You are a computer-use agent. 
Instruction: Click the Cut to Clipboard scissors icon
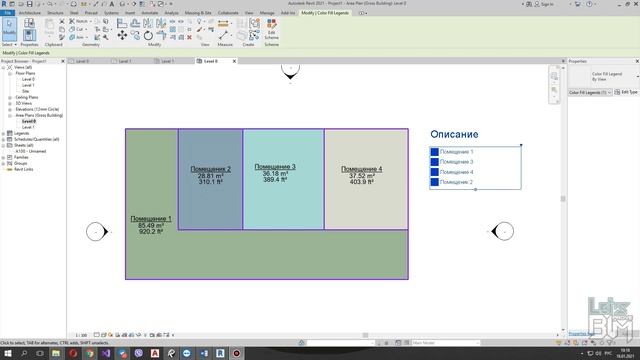(62, 21)
